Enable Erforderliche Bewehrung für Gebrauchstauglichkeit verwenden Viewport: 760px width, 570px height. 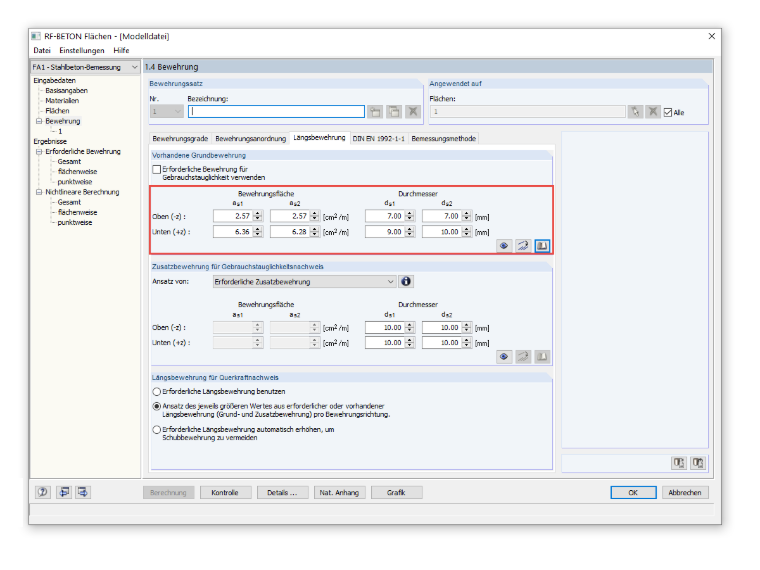coord(157,170)
